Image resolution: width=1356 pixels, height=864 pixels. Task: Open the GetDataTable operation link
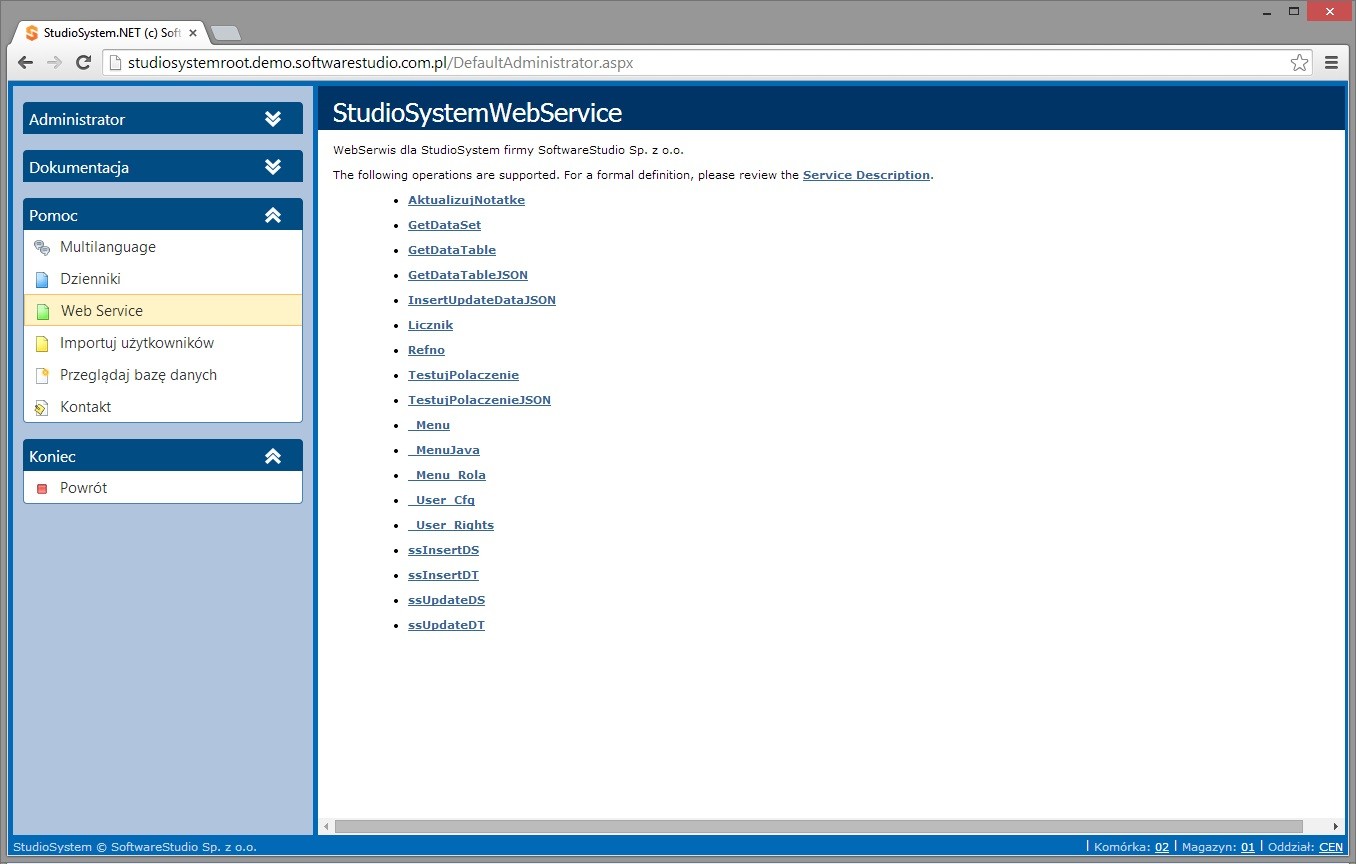click(452, 250)
